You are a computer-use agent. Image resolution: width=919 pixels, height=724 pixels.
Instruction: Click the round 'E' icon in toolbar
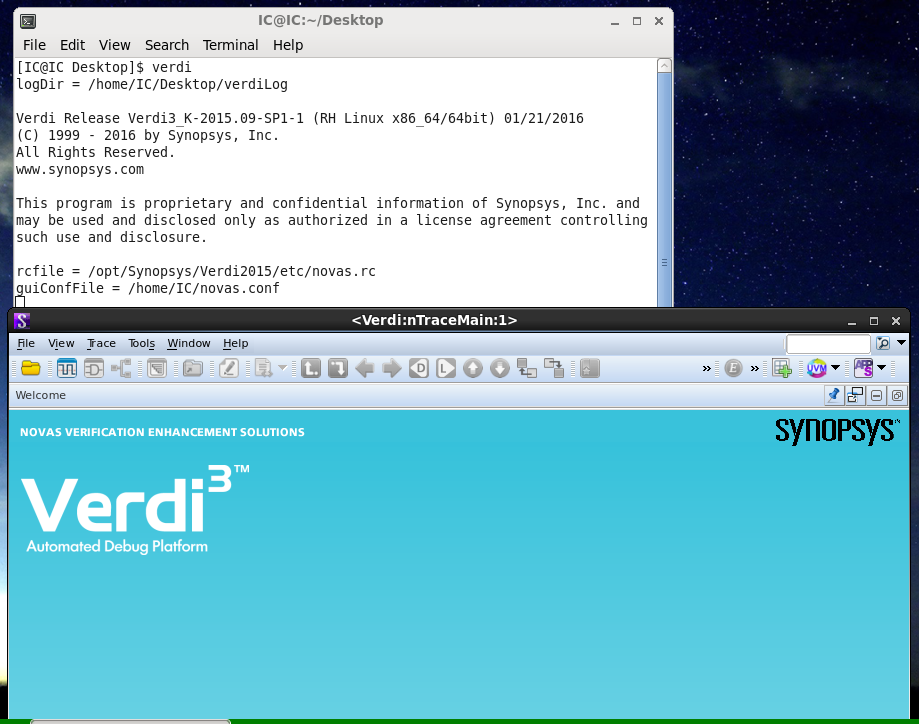[733, 368]
